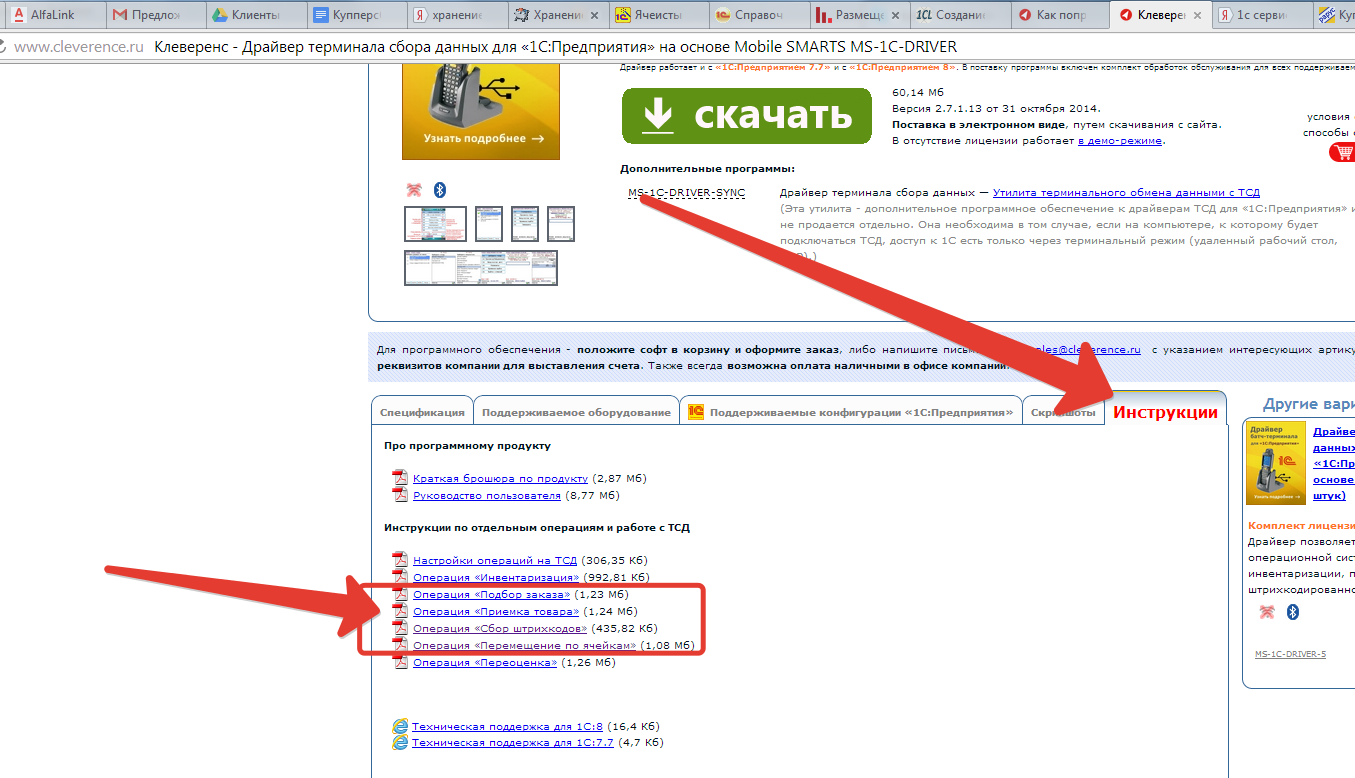Click the PDF icon beside Настройки операций на ТСД
Screen dimensions: 1355x778
pos(400,560)
